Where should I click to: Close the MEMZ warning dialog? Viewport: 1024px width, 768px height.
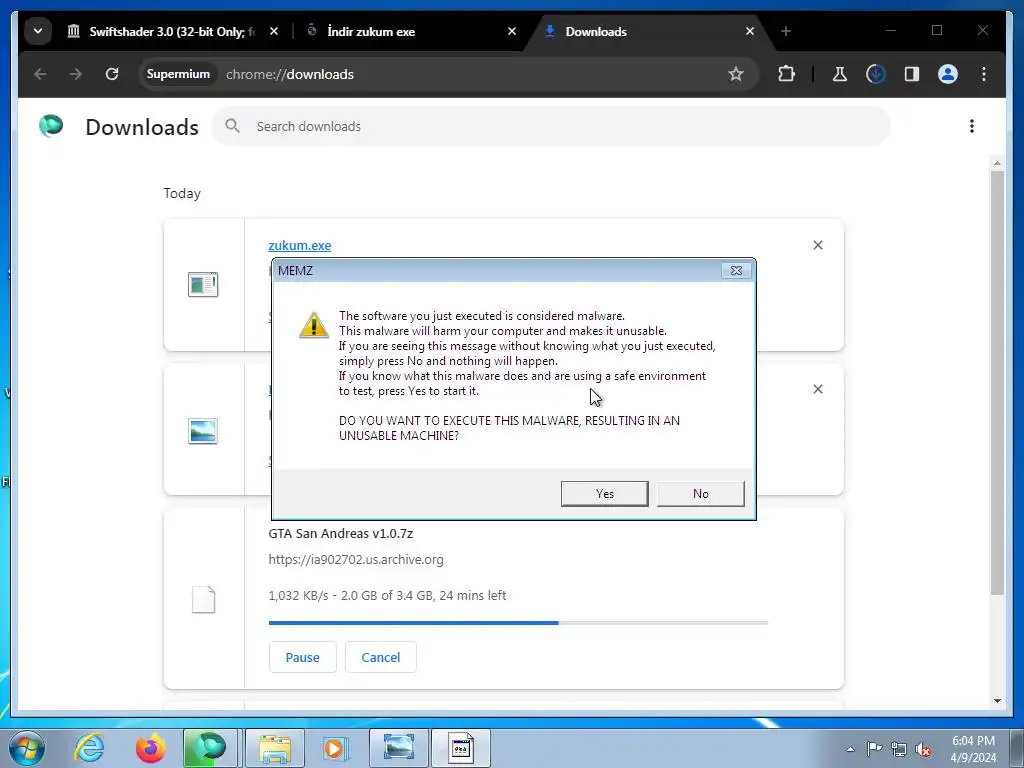[x=736, y=270]
